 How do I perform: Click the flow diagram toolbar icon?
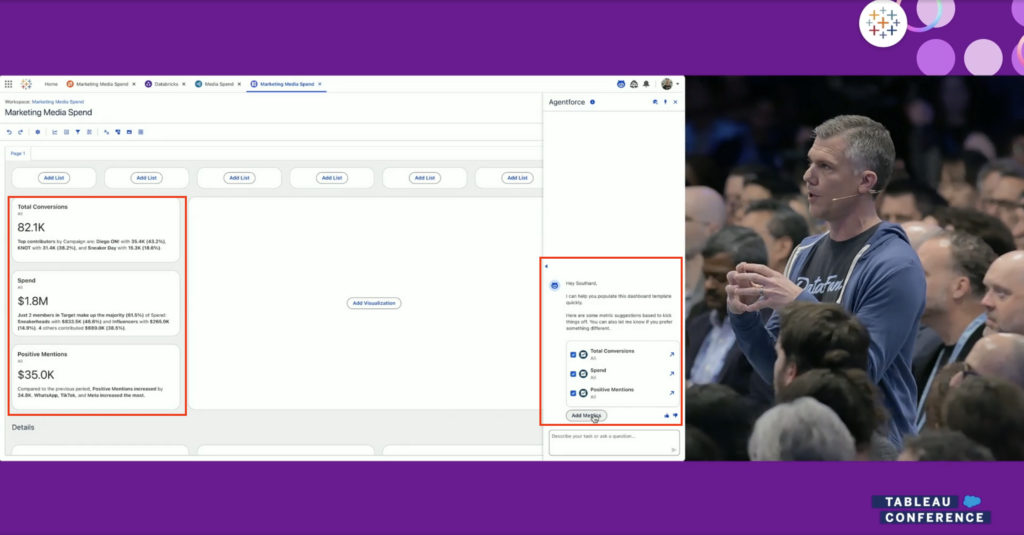tap(118, 132)
